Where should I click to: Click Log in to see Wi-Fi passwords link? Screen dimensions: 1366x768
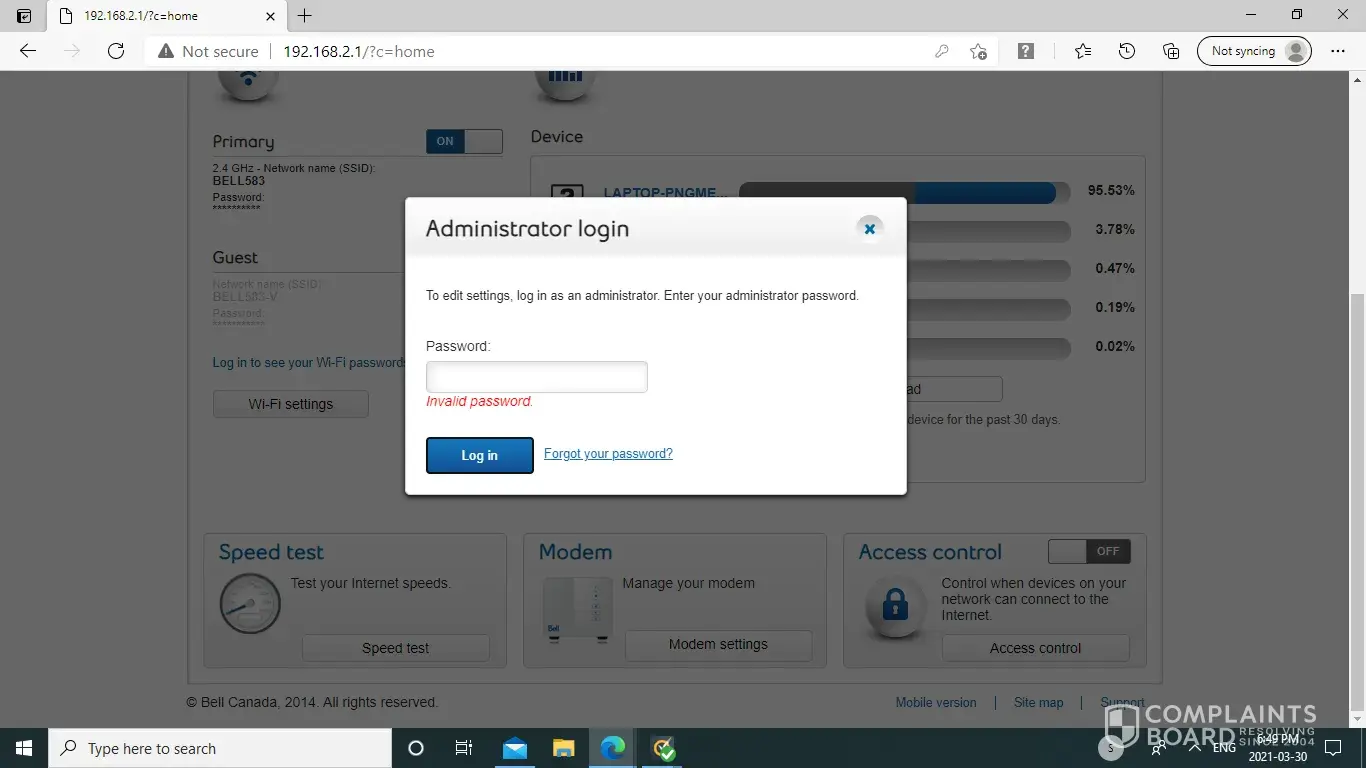click(309, 362)
